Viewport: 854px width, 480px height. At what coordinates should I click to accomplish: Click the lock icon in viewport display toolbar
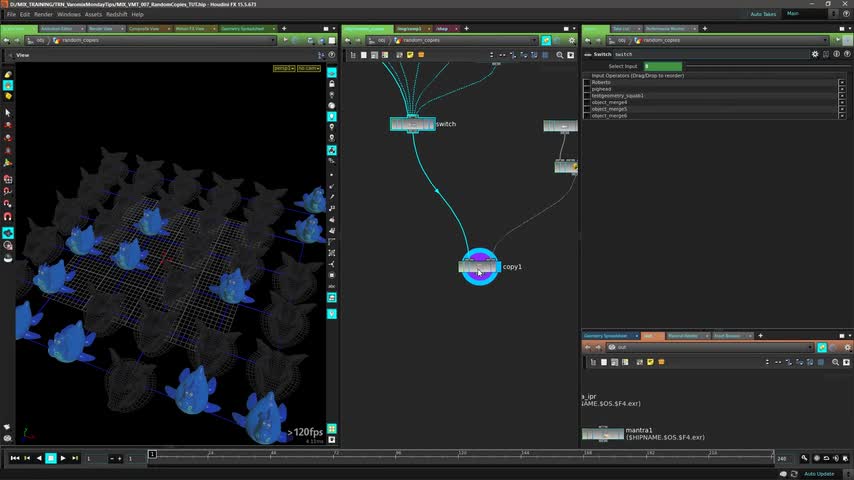[x=332, y=84]
